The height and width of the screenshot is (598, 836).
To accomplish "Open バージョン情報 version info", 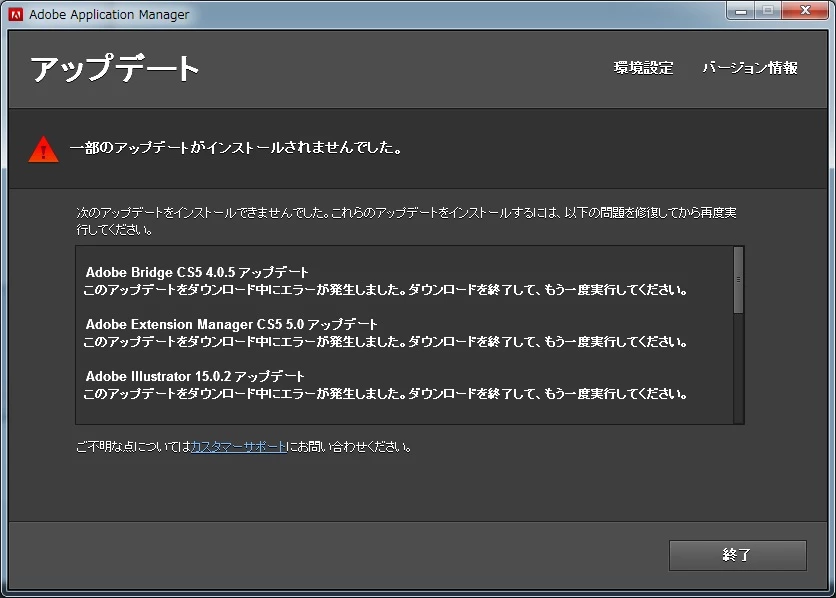I will coord(750,68).
